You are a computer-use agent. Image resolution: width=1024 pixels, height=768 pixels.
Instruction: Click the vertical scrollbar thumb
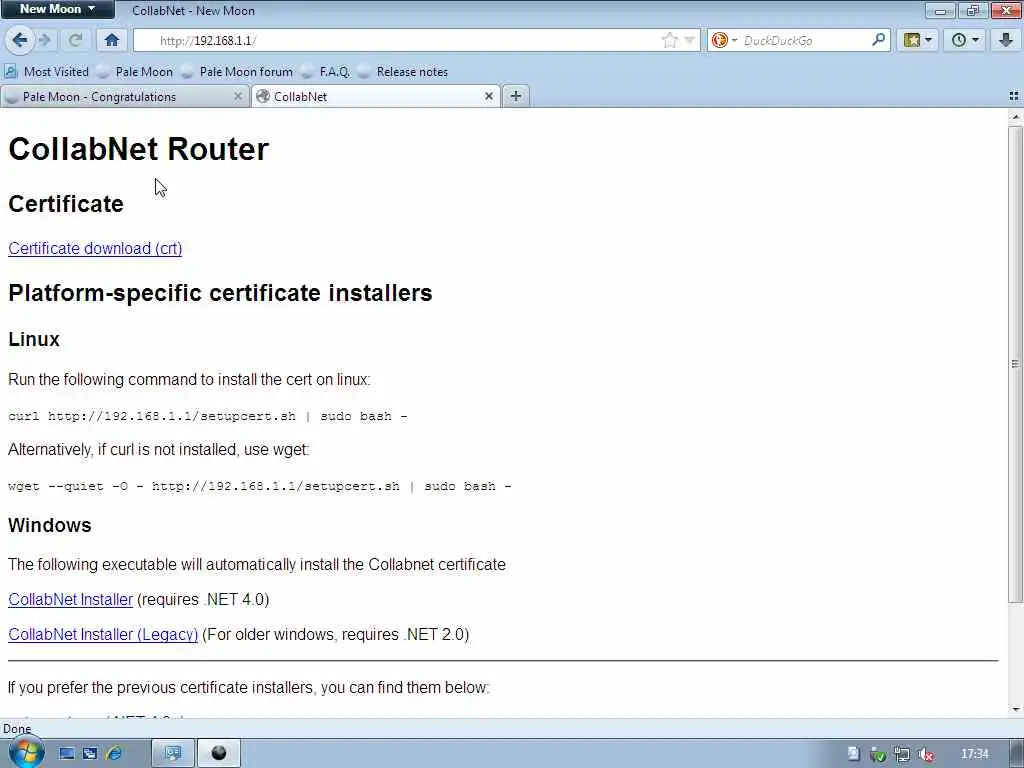(x=1015, y=363)
